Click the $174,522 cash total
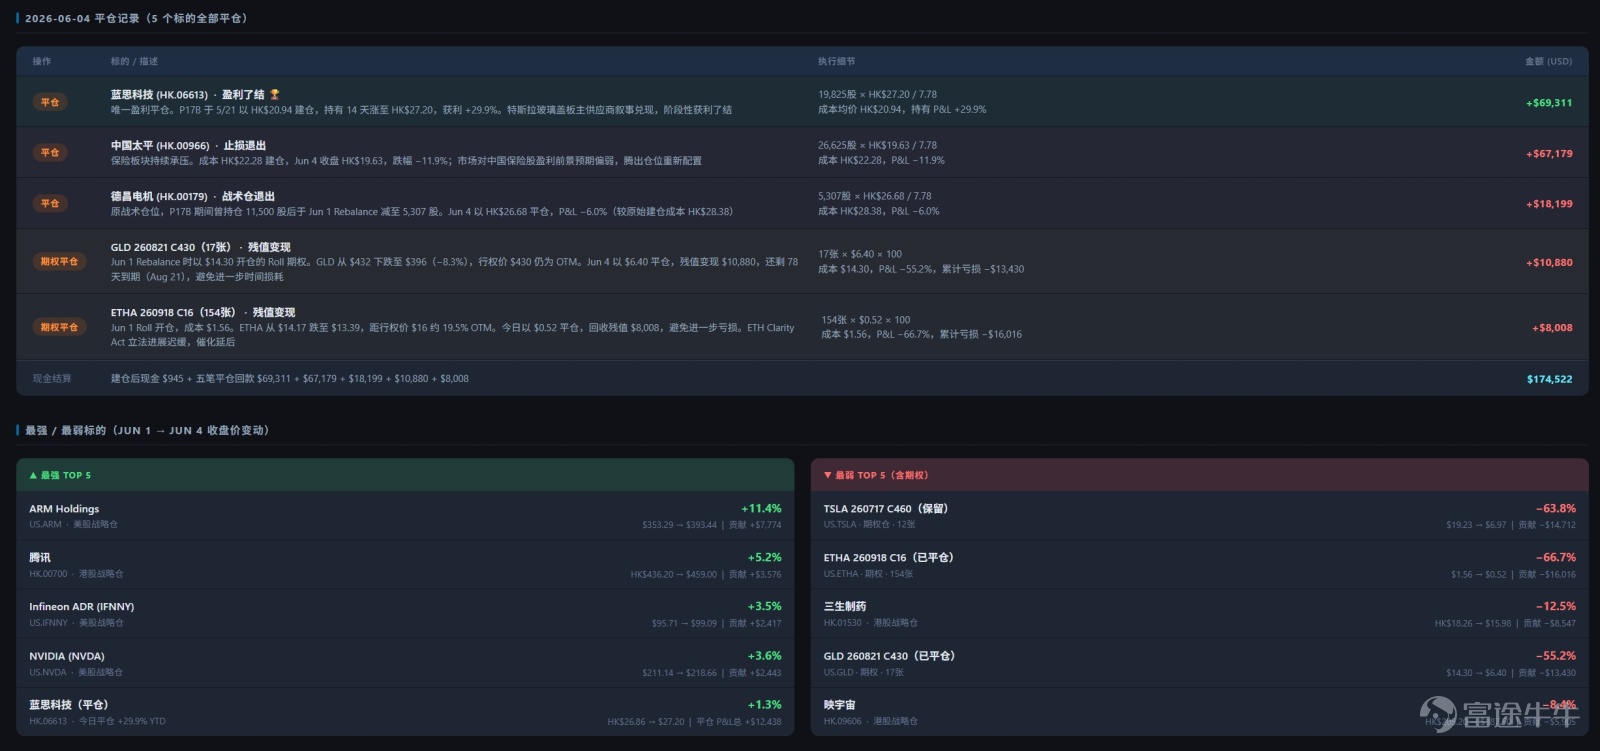Screen dimensions: 1600x751 (1549, 379)
